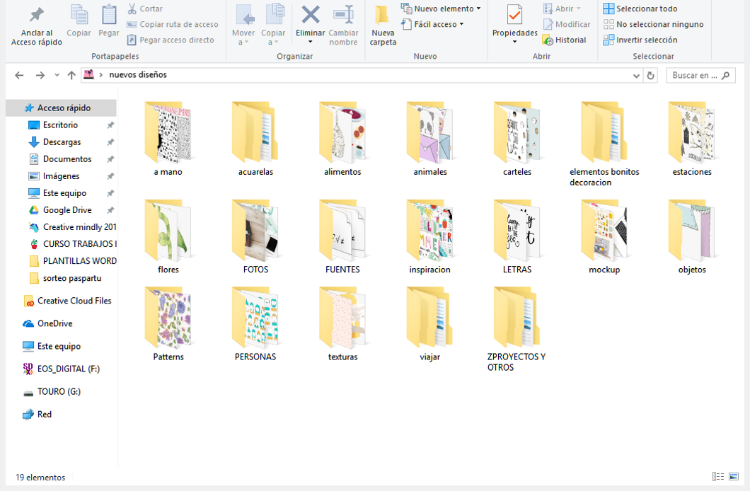Open the Nuevo elemento dropdown
The height and width of the screenshot is (491, 750).
tap(441, 9)
